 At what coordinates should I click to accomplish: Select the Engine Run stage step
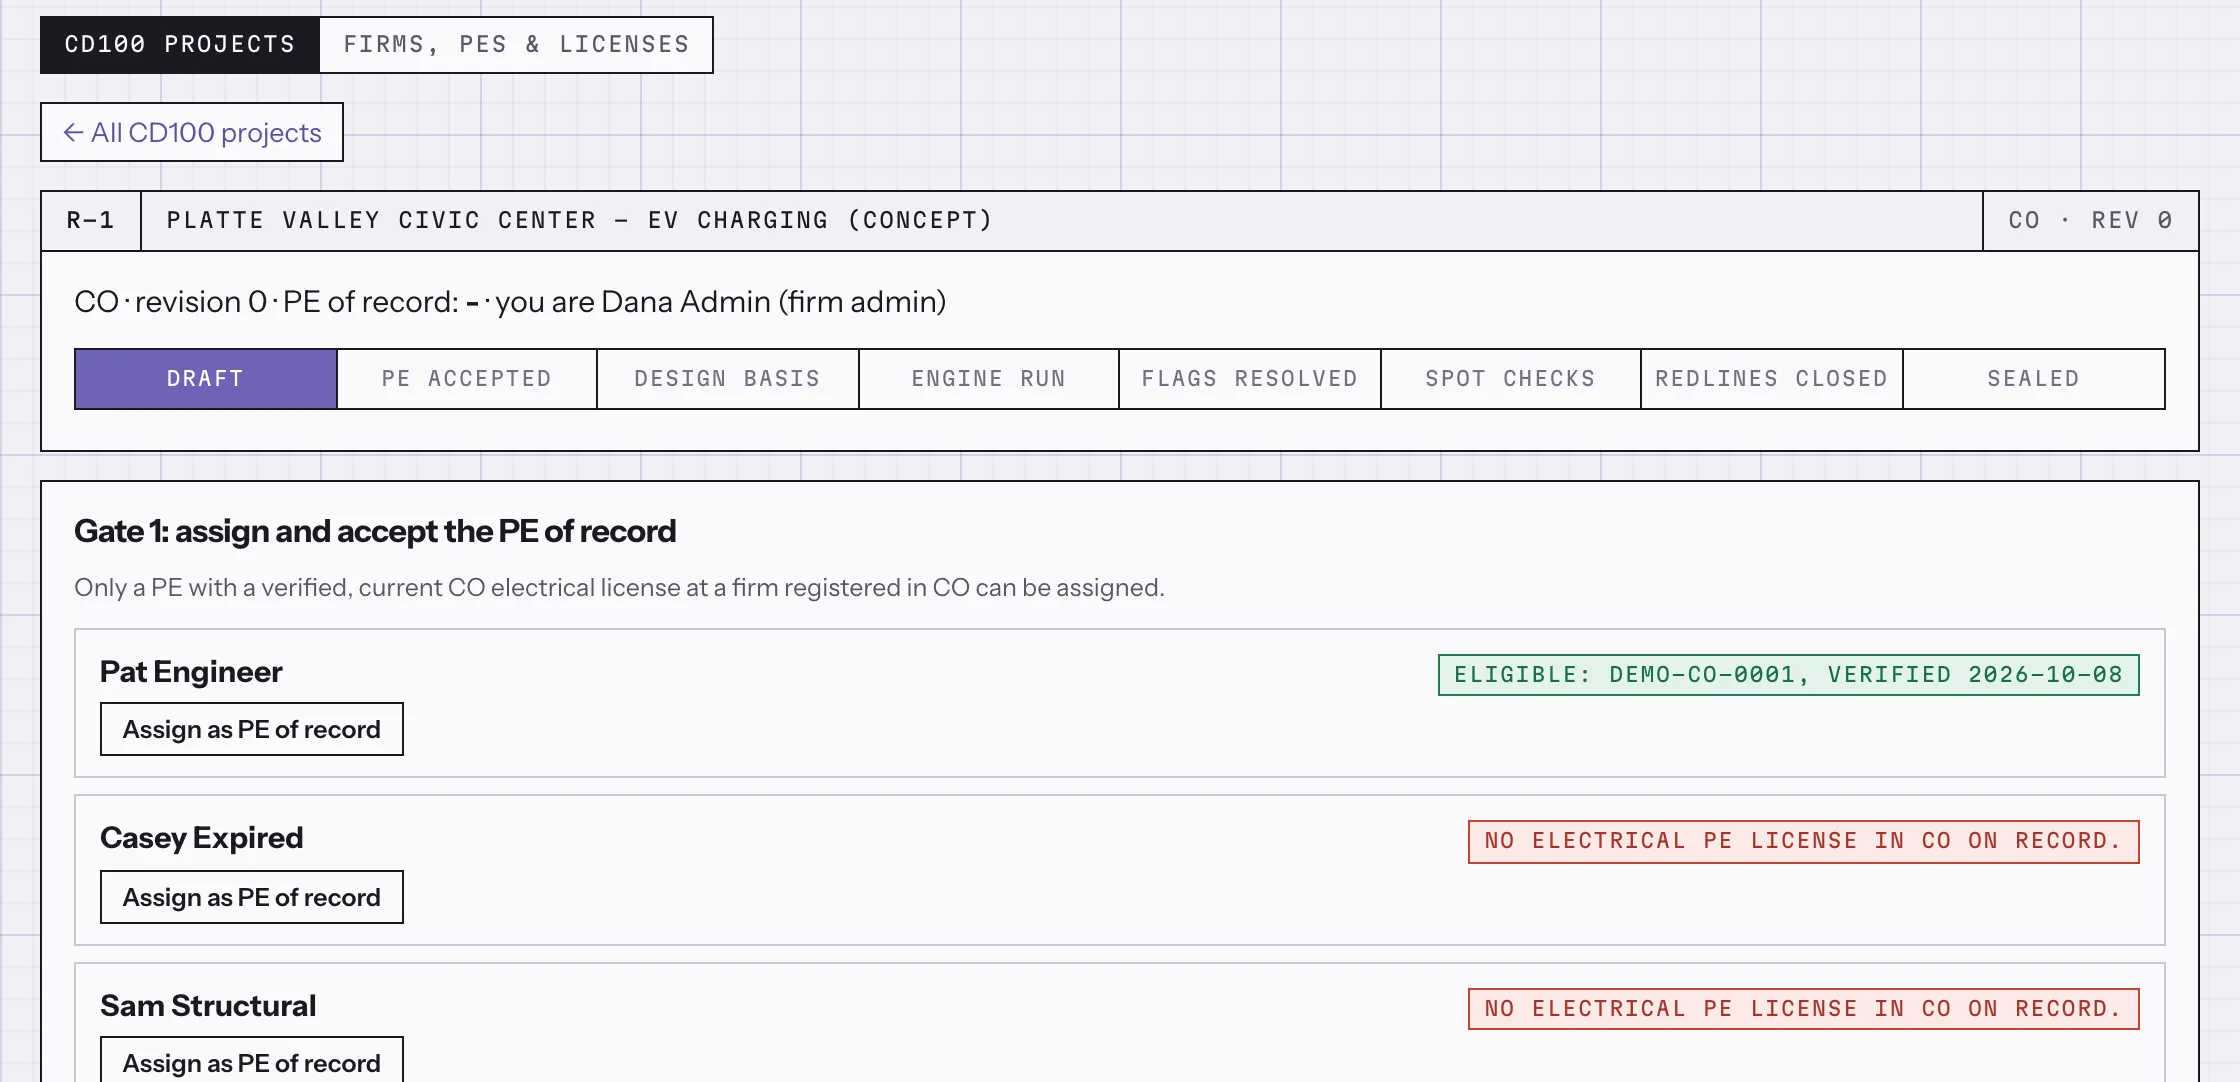[x=989, y=379]
